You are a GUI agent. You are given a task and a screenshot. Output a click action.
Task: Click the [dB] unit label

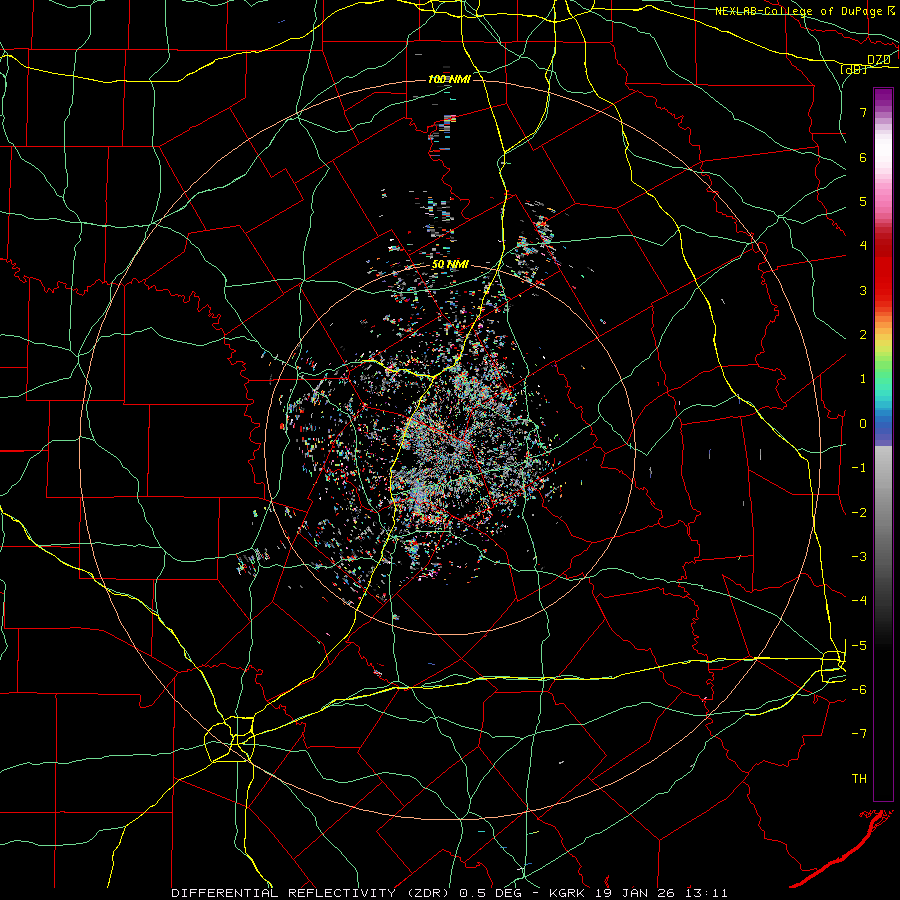854,69
